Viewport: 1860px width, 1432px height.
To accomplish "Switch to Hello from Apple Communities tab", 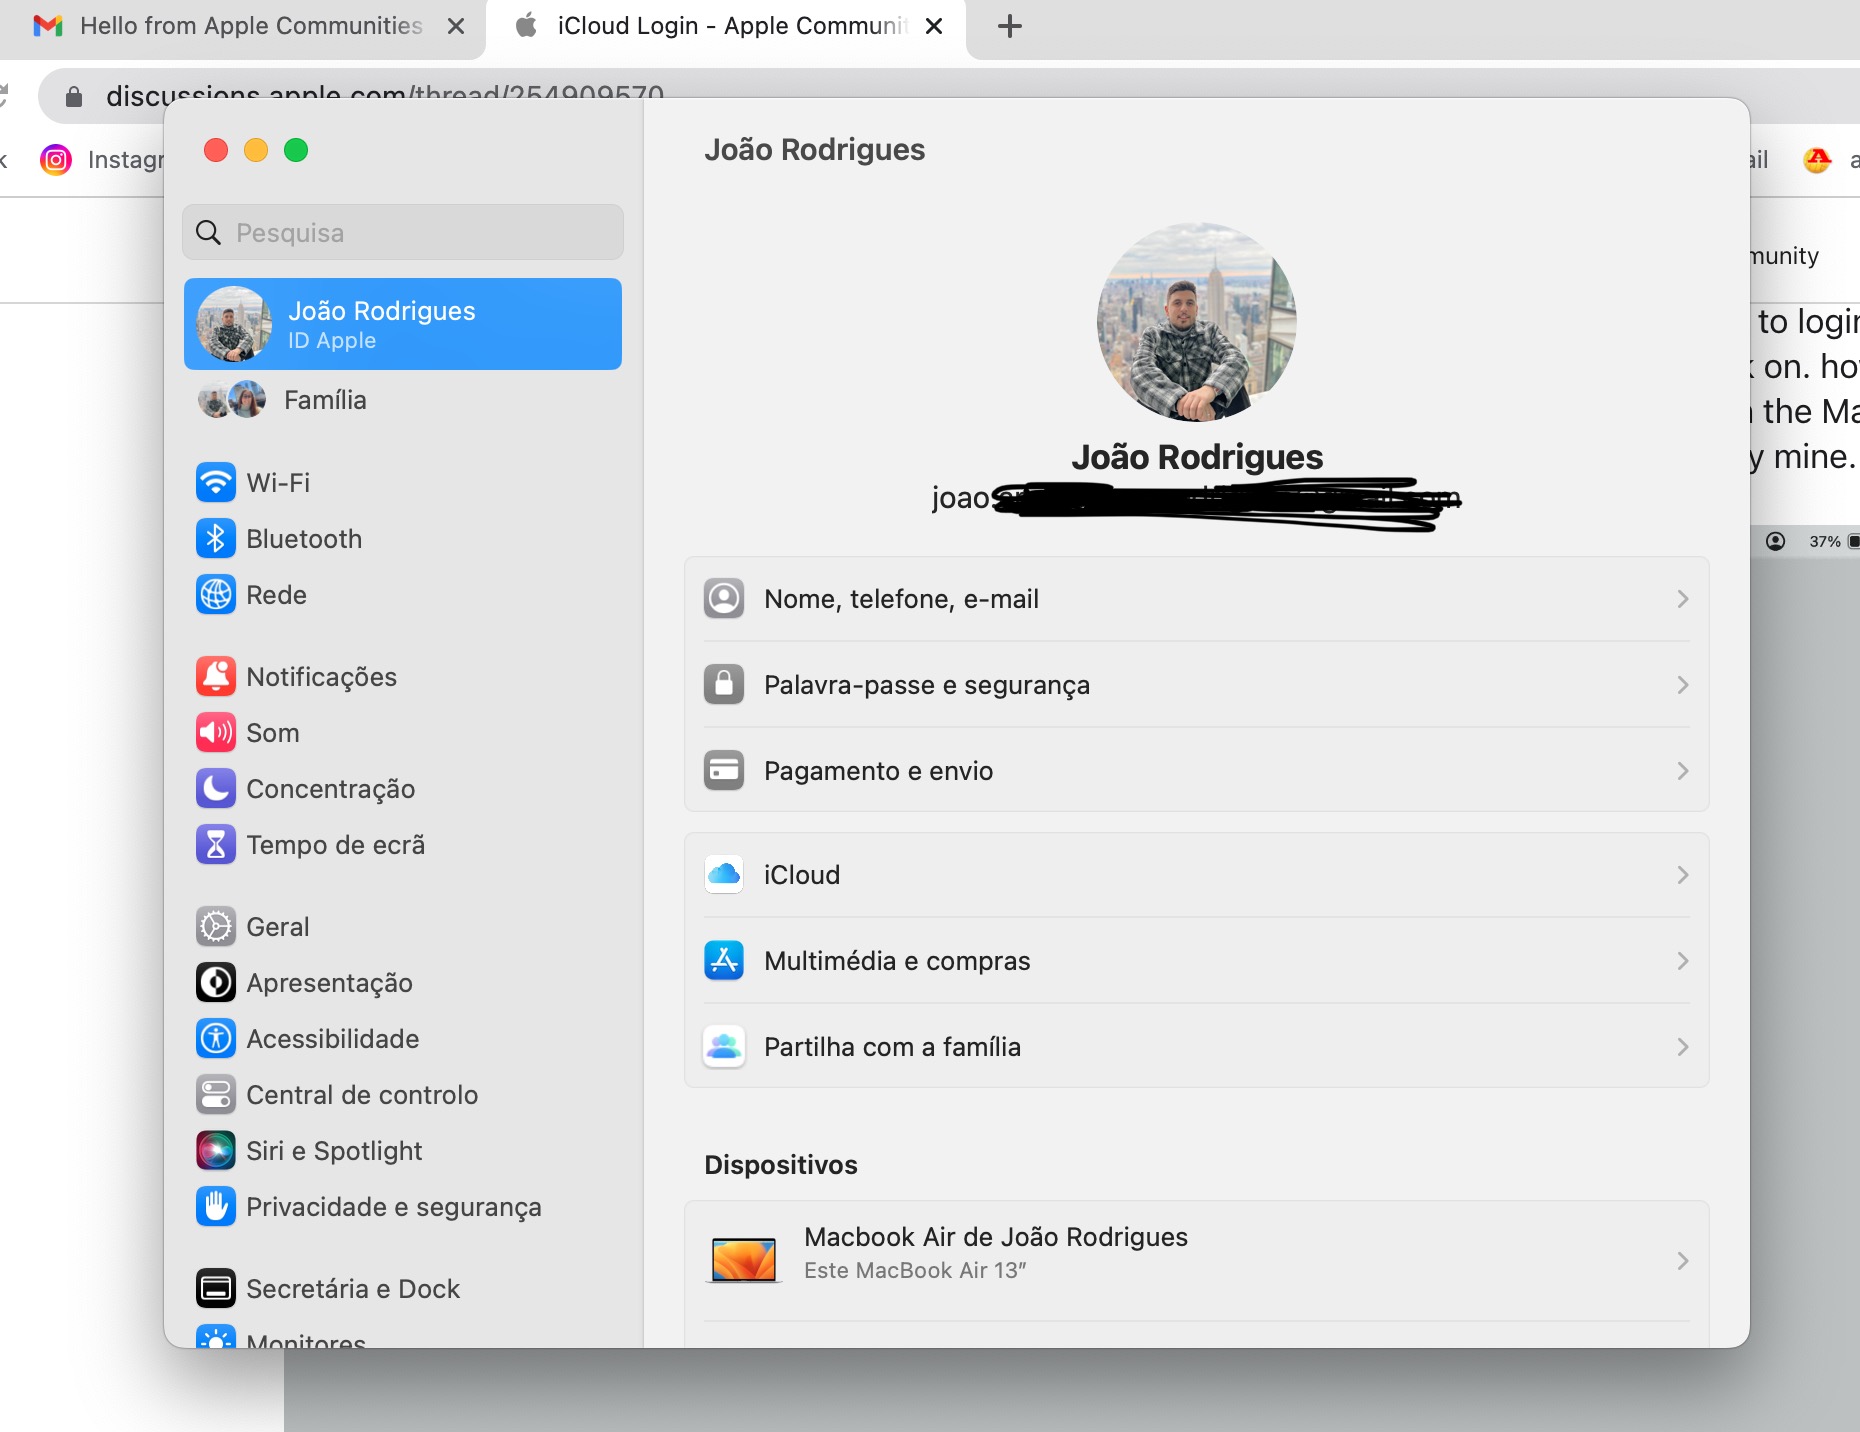I will click(x=241, y=27).
